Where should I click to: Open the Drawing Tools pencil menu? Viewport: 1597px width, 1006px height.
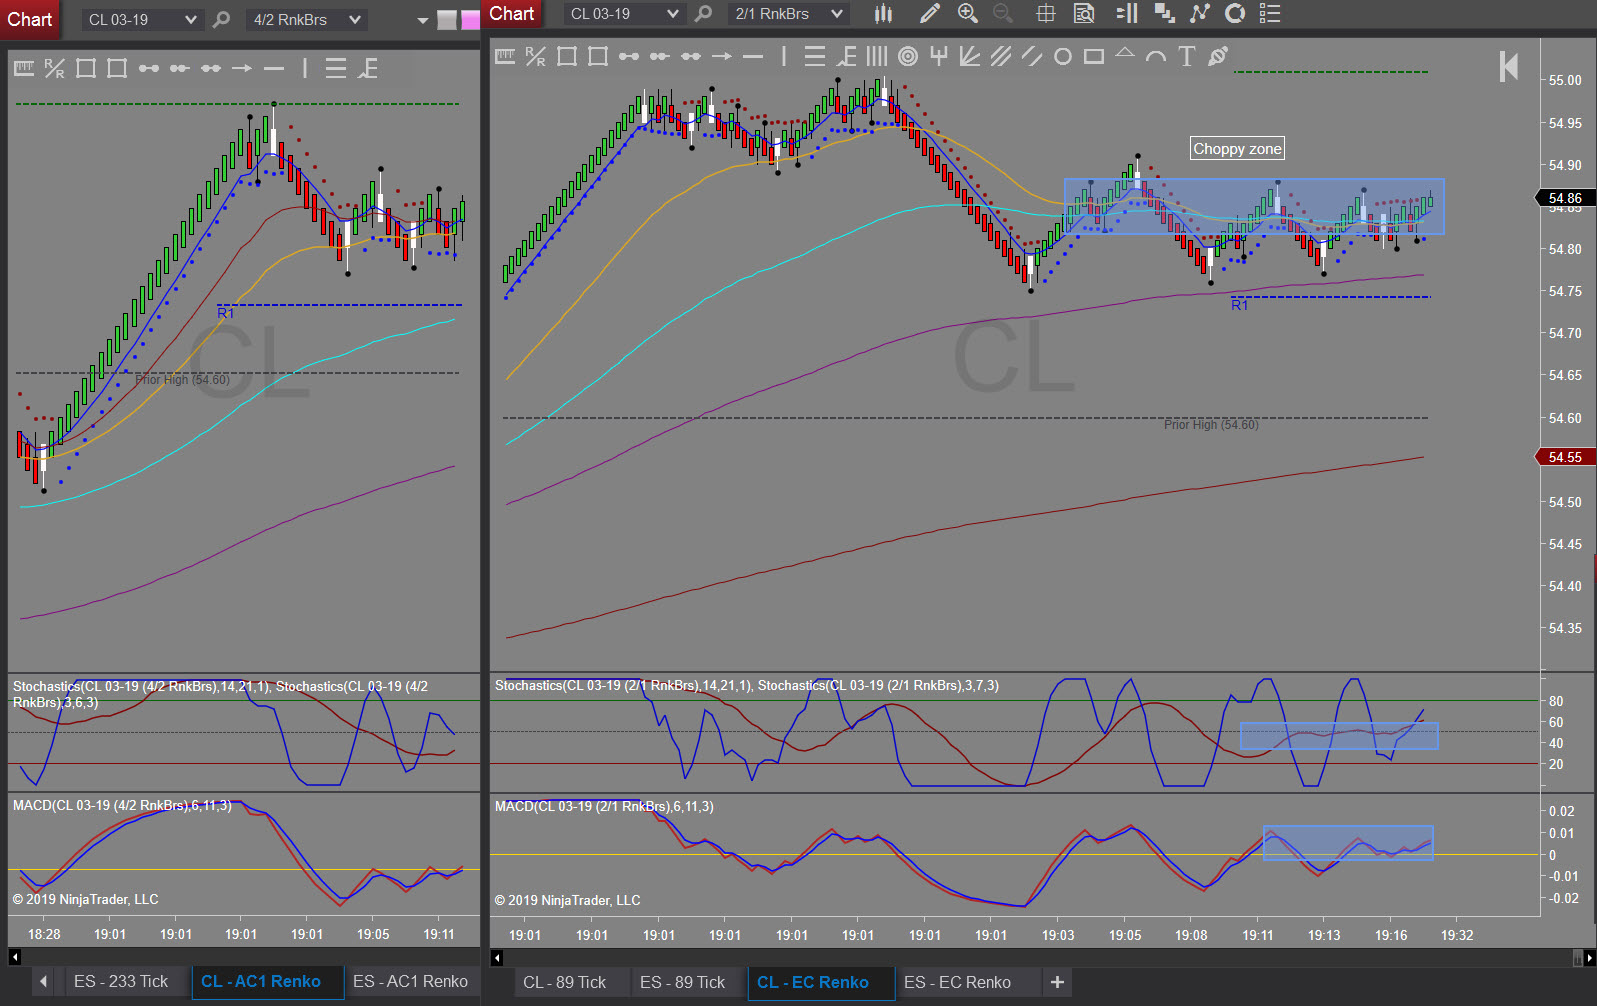[x=930, y=13]
